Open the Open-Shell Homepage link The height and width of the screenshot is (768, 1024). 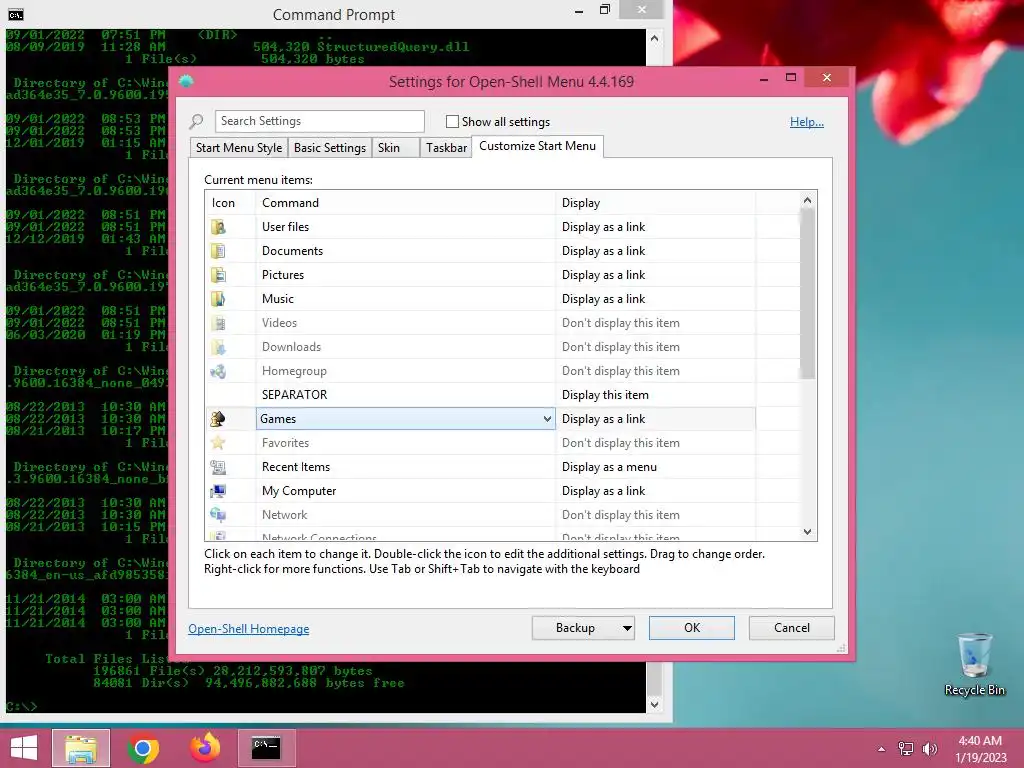(249, 628)
